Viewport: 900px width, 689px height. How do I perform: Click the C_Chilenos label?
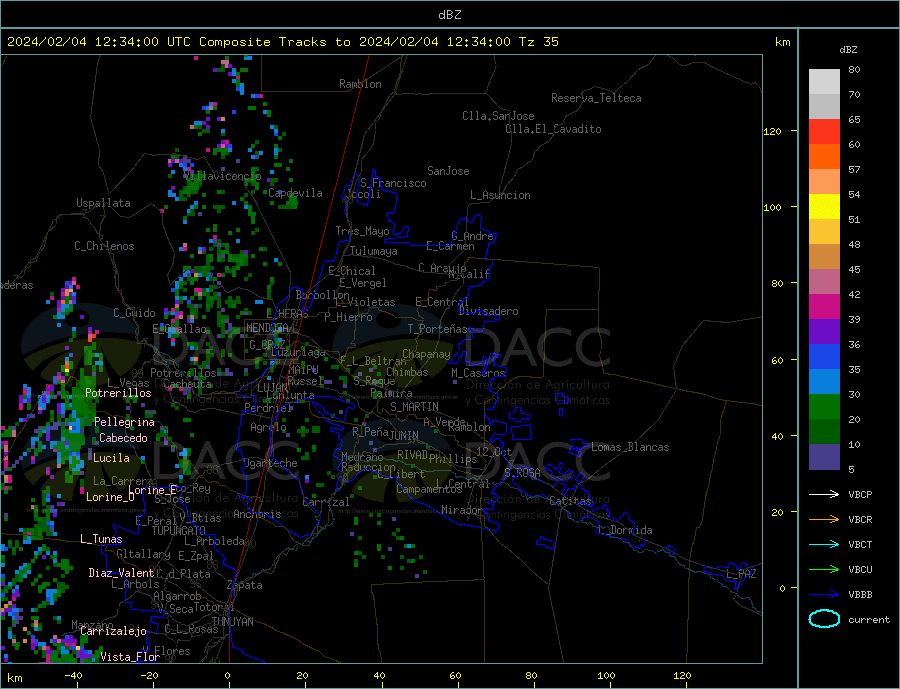tap(104, 246)
